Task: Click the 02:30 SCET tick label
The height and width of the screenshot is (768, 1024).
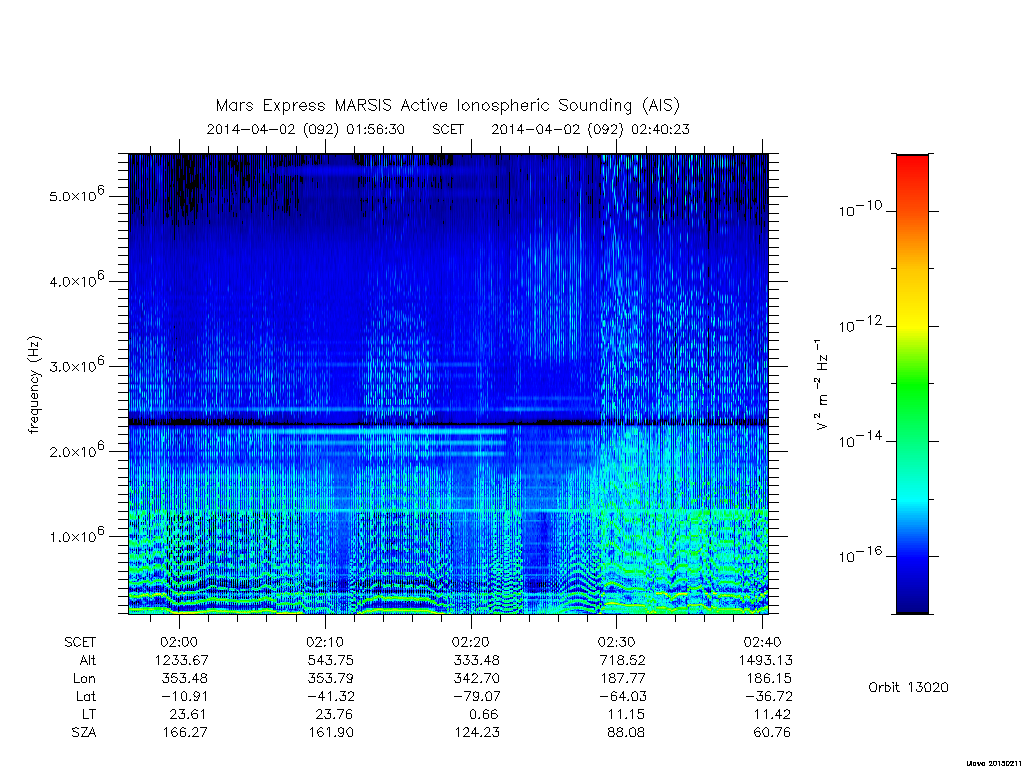Action: (x=616, y=642)
